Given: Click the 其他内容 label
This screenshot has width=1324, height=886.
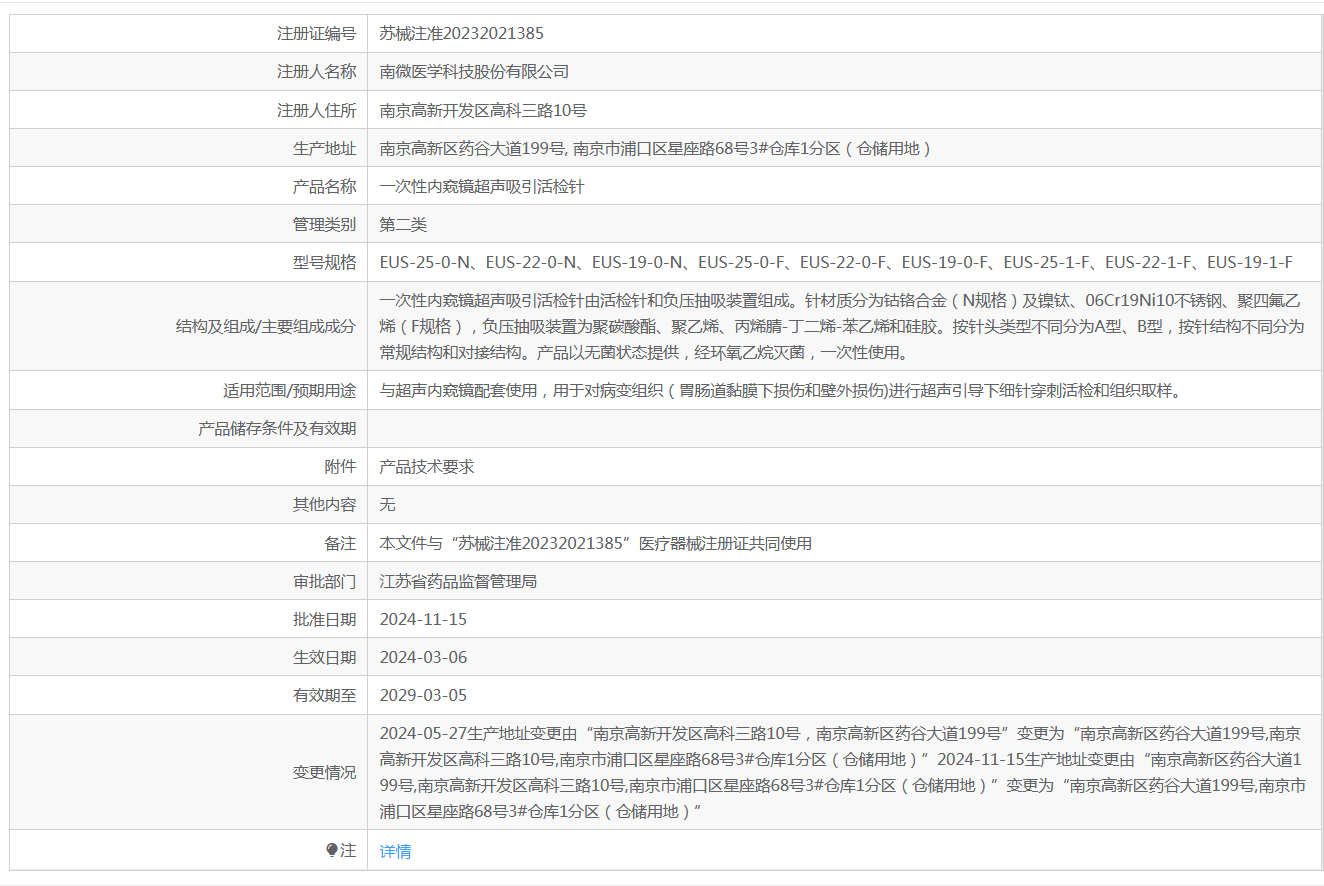Looking at the screenshot, I should click(324, 504).
